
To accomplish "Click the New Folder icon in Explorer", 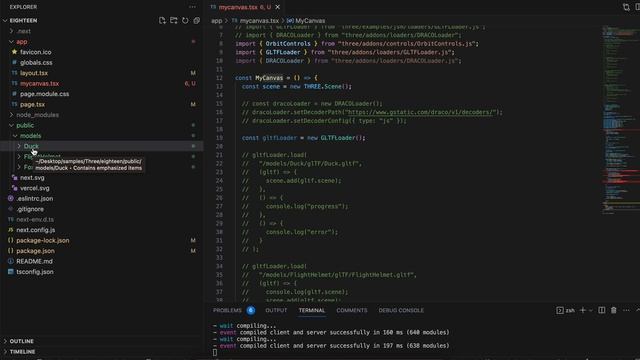I will pos(173,20).
